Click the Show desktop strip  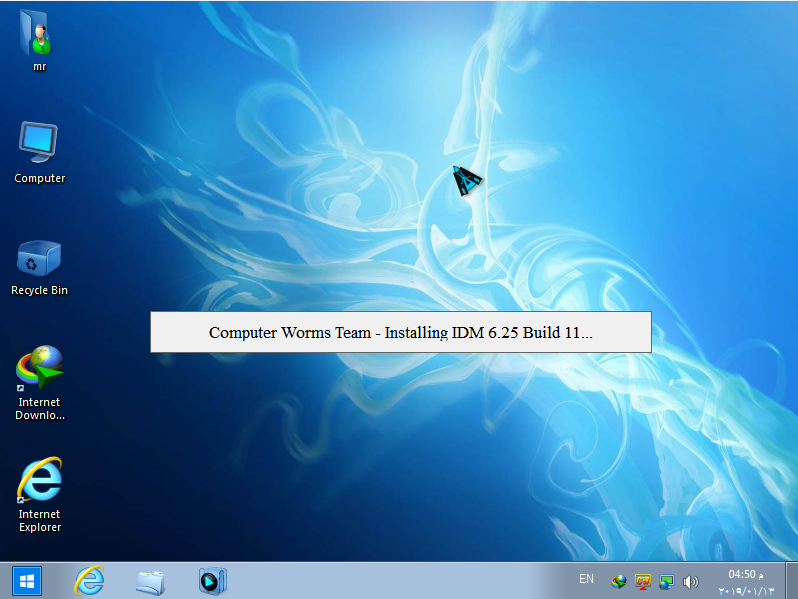792,581
